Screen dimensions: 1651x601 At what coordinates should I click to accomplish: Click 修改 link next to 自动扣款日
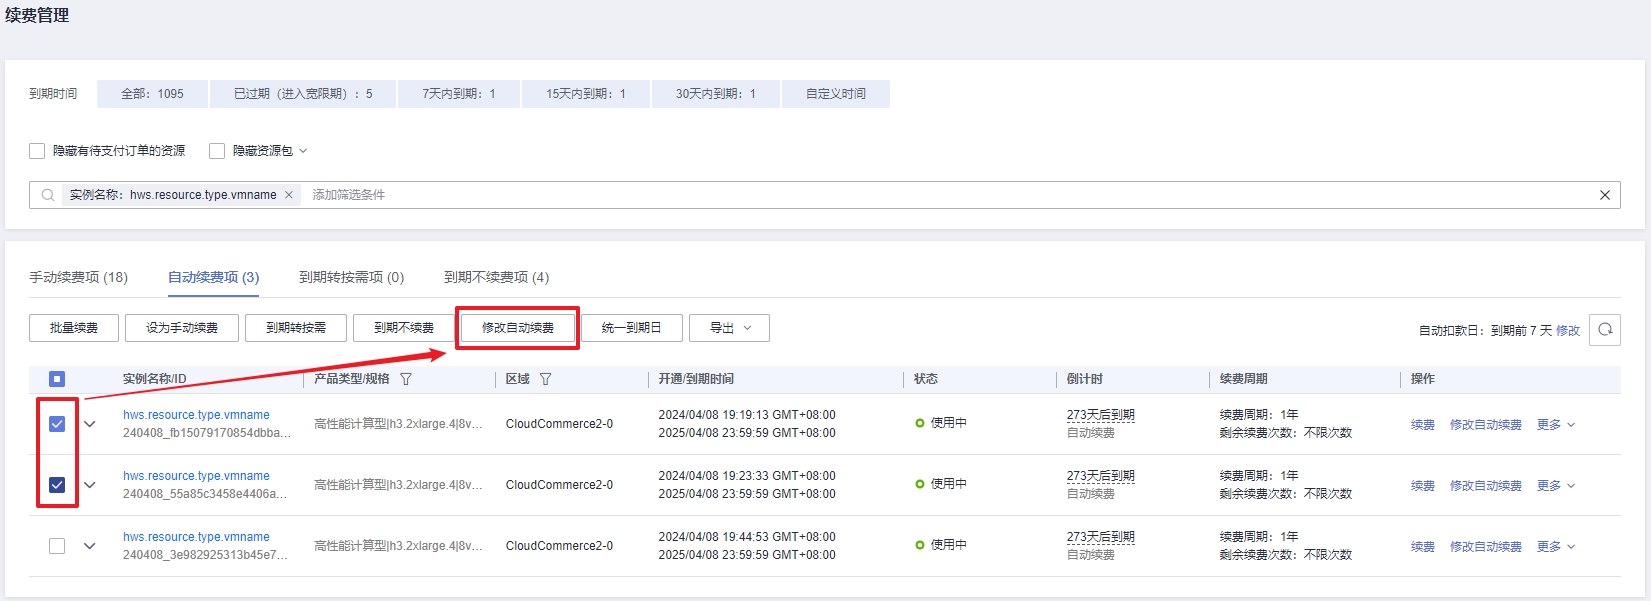point(1568,330)
